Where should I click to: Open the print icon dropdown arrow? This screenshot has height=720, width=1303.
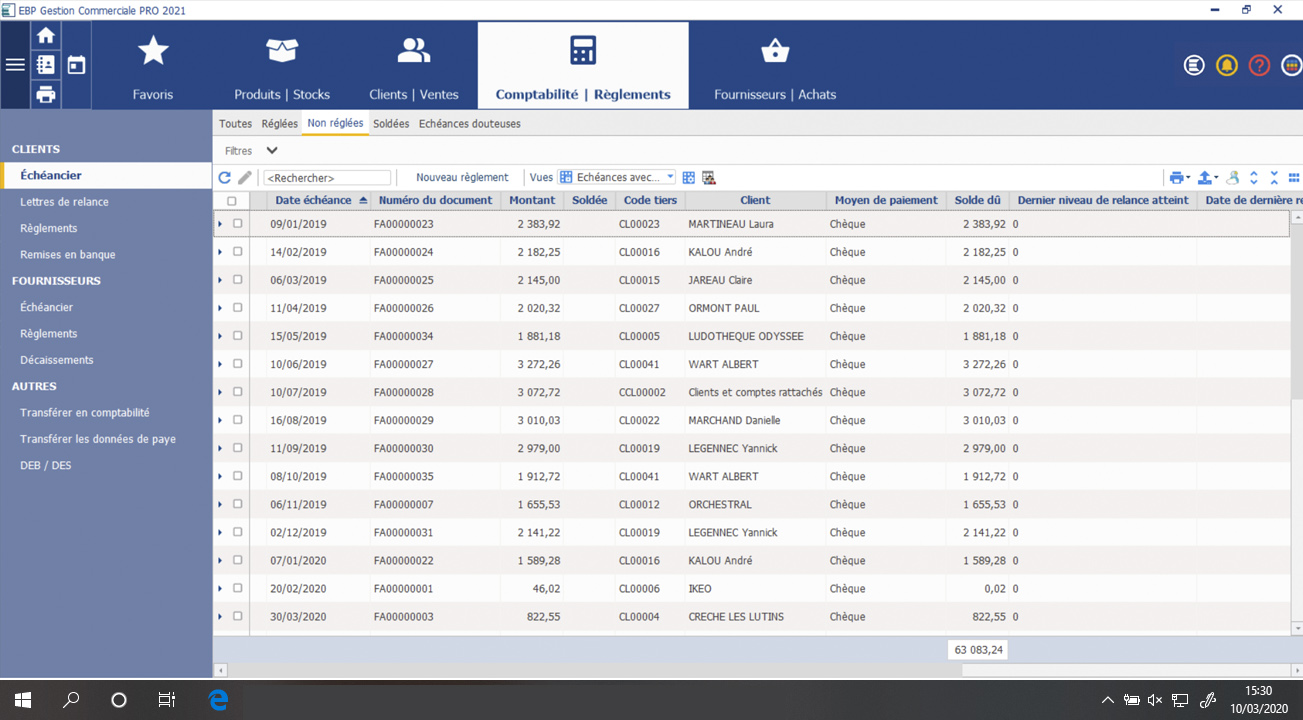pos(1188,179)
